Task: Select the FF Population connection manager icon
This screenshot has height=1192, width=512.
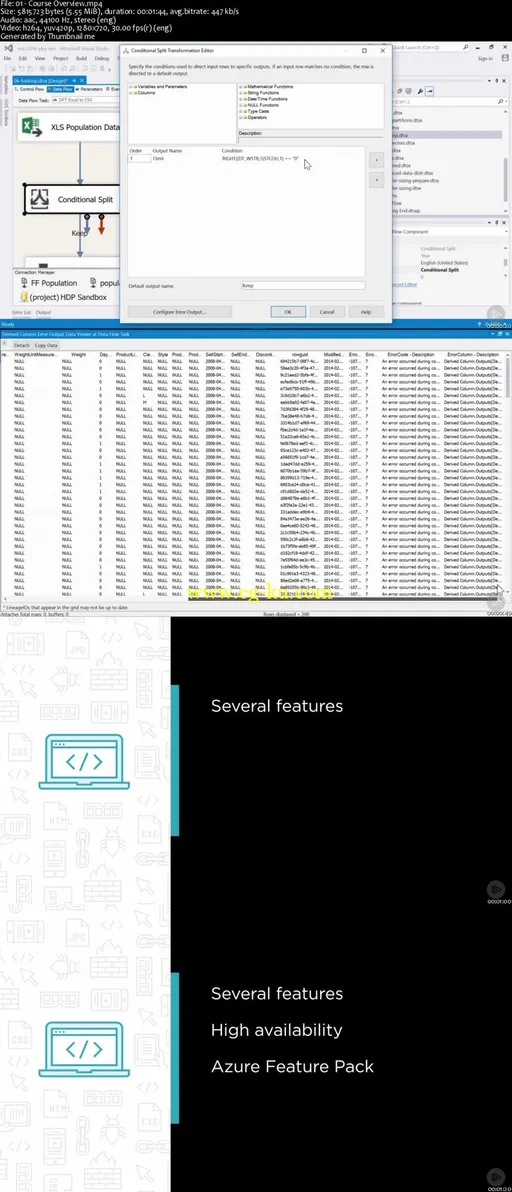Action: (24, 283)
